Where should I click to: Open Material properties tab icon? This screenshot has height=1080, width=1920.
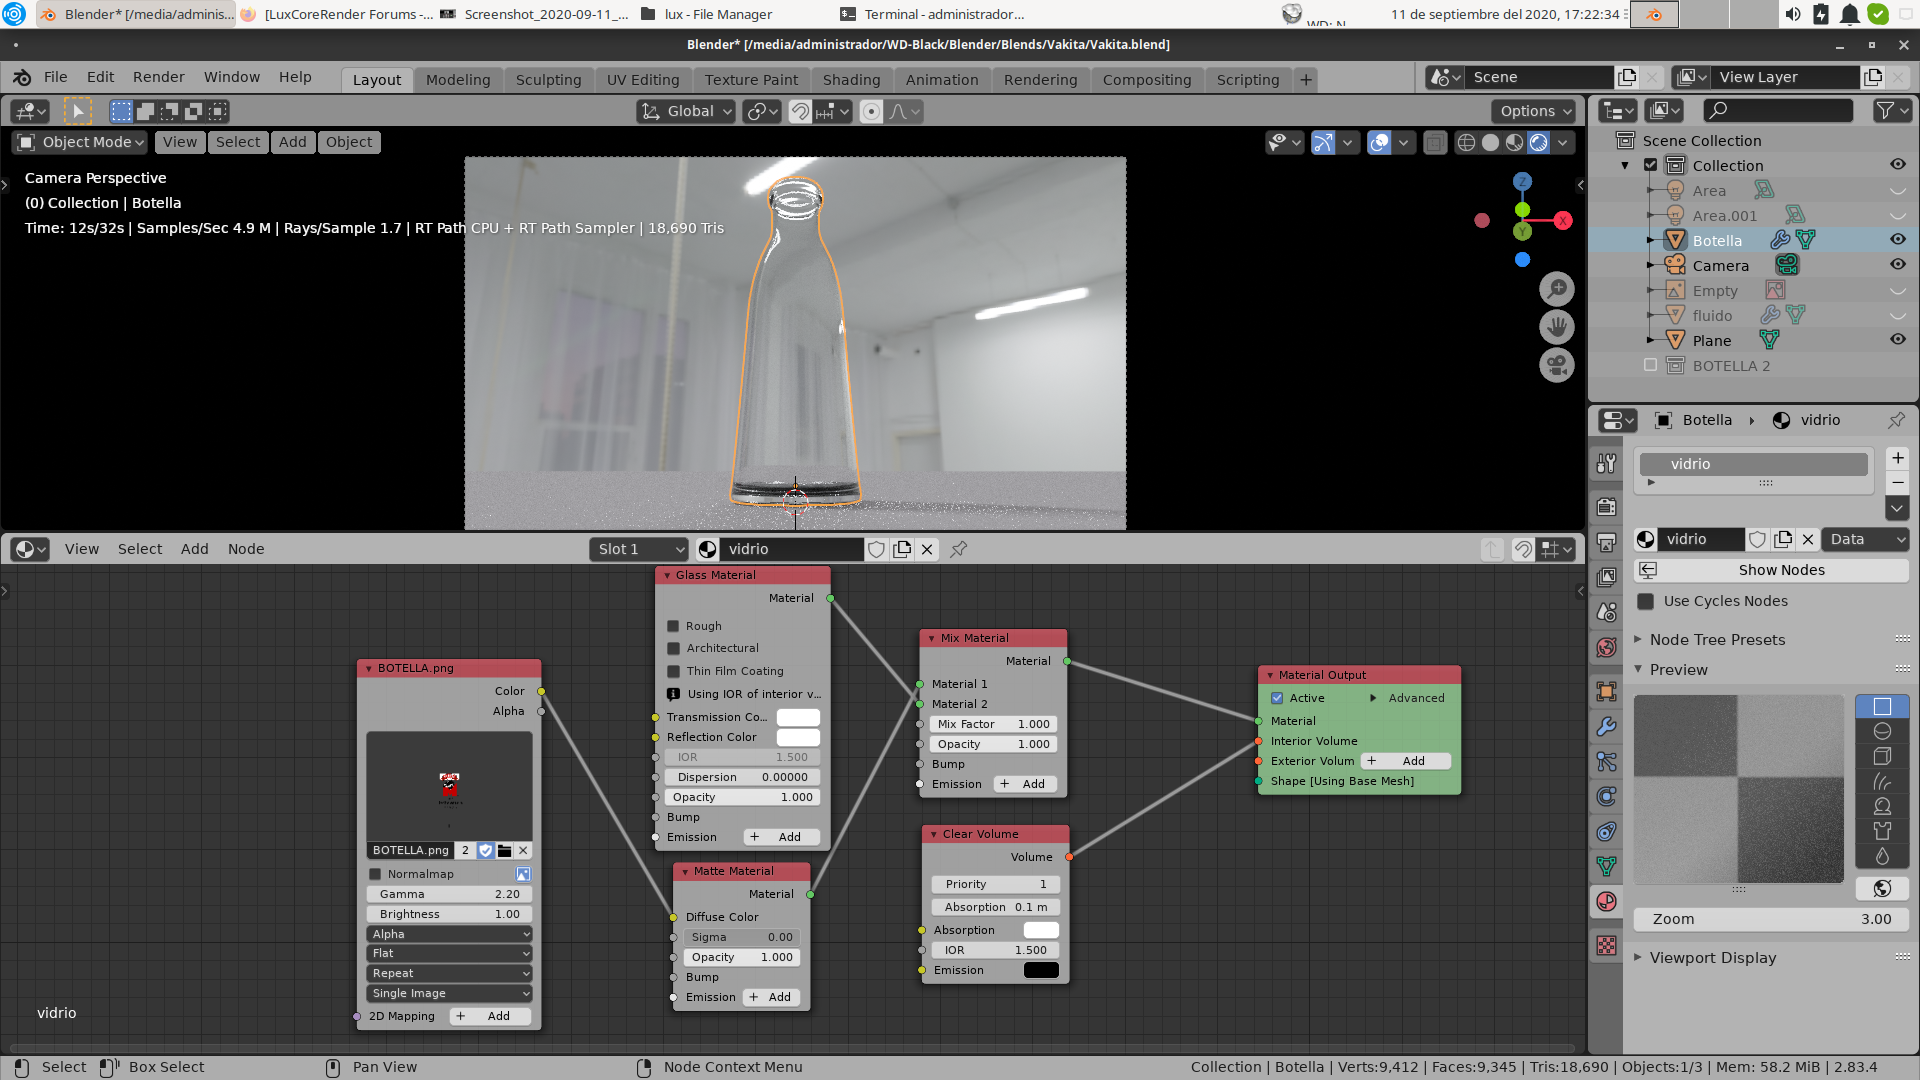pos(1606,902)
